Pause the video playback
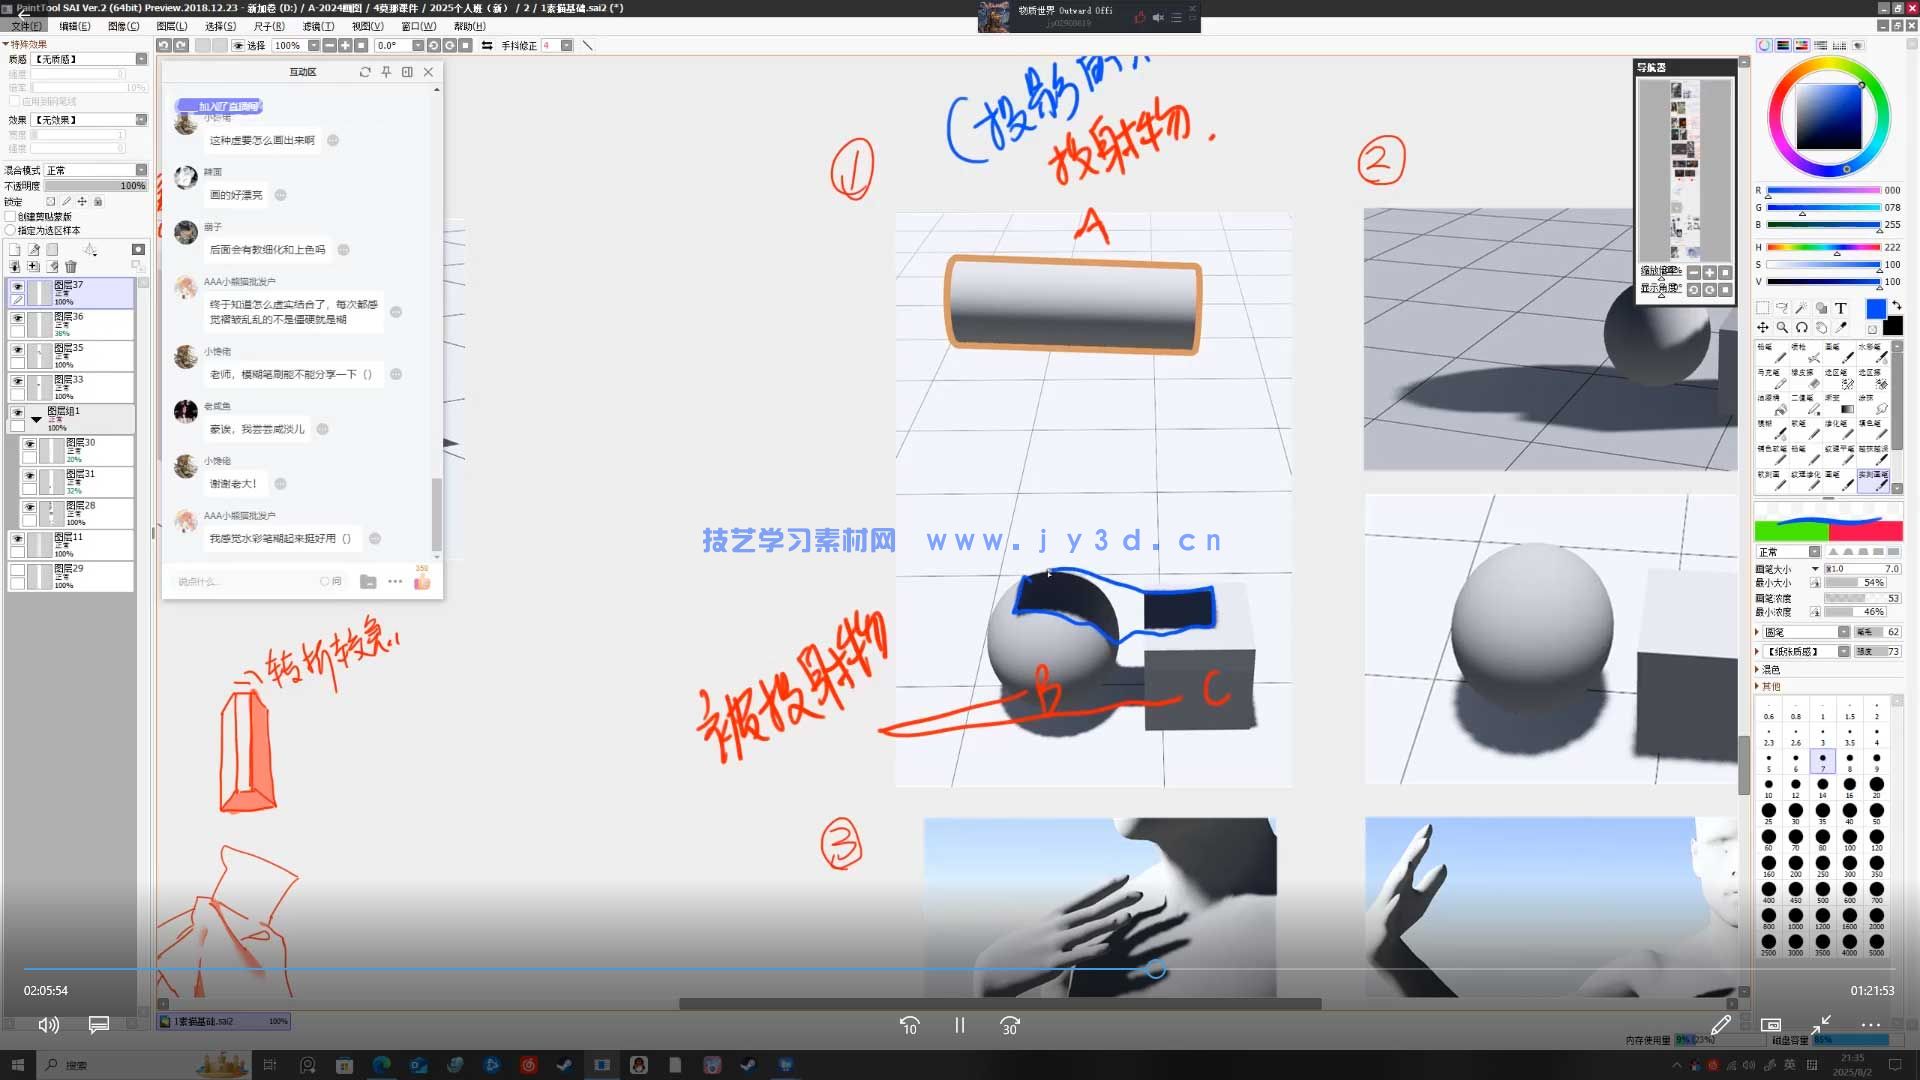 point(959,1025)
